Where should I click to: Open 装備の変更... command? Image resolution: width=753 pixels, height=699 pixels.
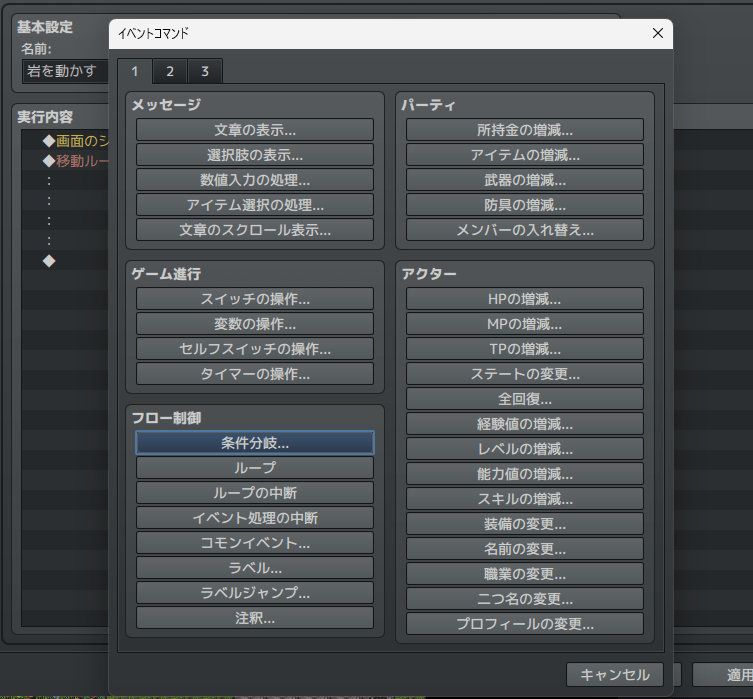coord(525,523)
